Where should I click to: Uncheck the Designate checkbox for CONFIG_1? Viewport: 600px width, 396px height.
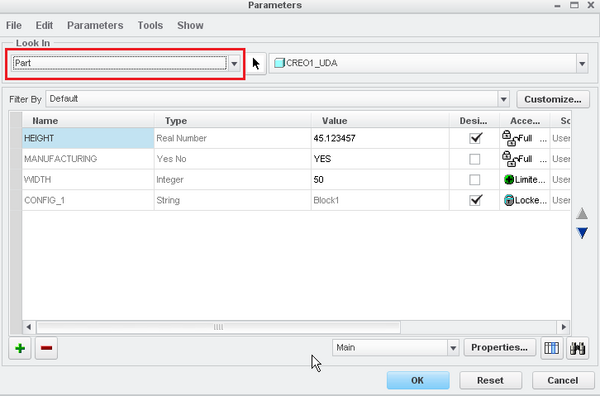click(475, 200)
